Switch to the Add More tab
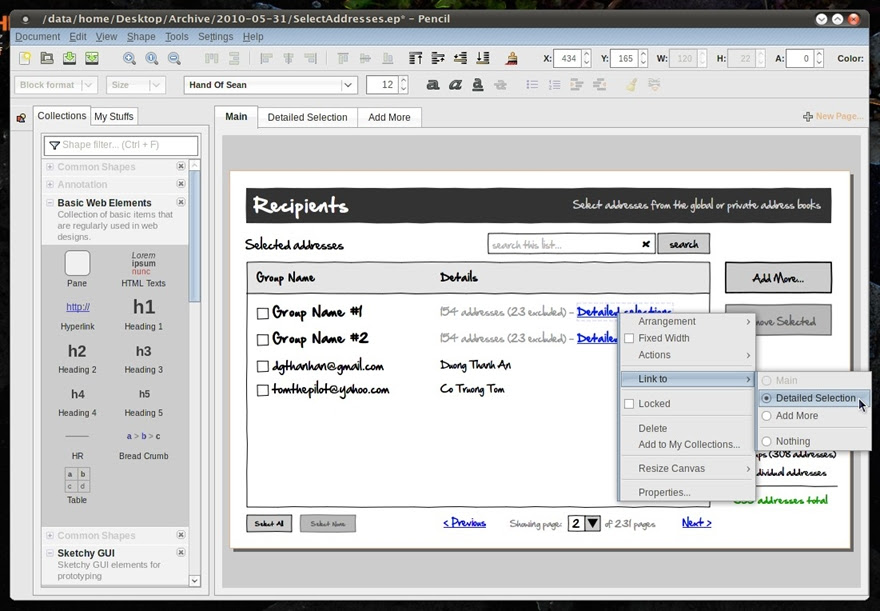Screen dimensions: 880x611 pos(389,117)
